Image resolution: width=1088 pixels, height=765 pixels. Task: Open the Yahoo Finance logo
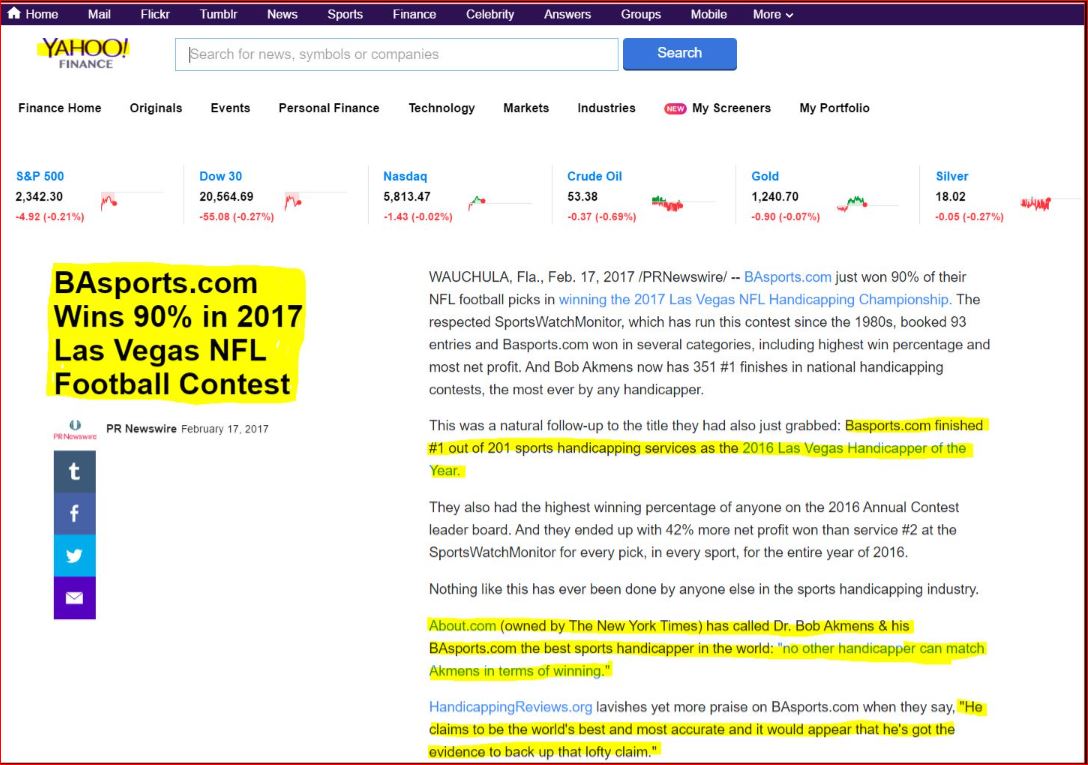(x=85, y=53)
